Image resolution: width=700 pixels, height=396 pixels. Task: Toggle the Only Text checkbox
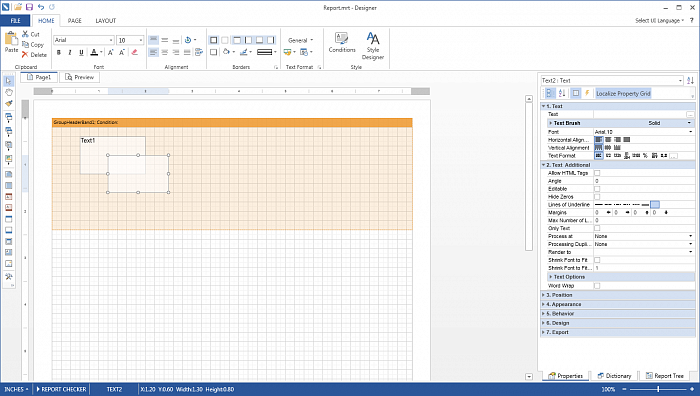coord(597,228)
